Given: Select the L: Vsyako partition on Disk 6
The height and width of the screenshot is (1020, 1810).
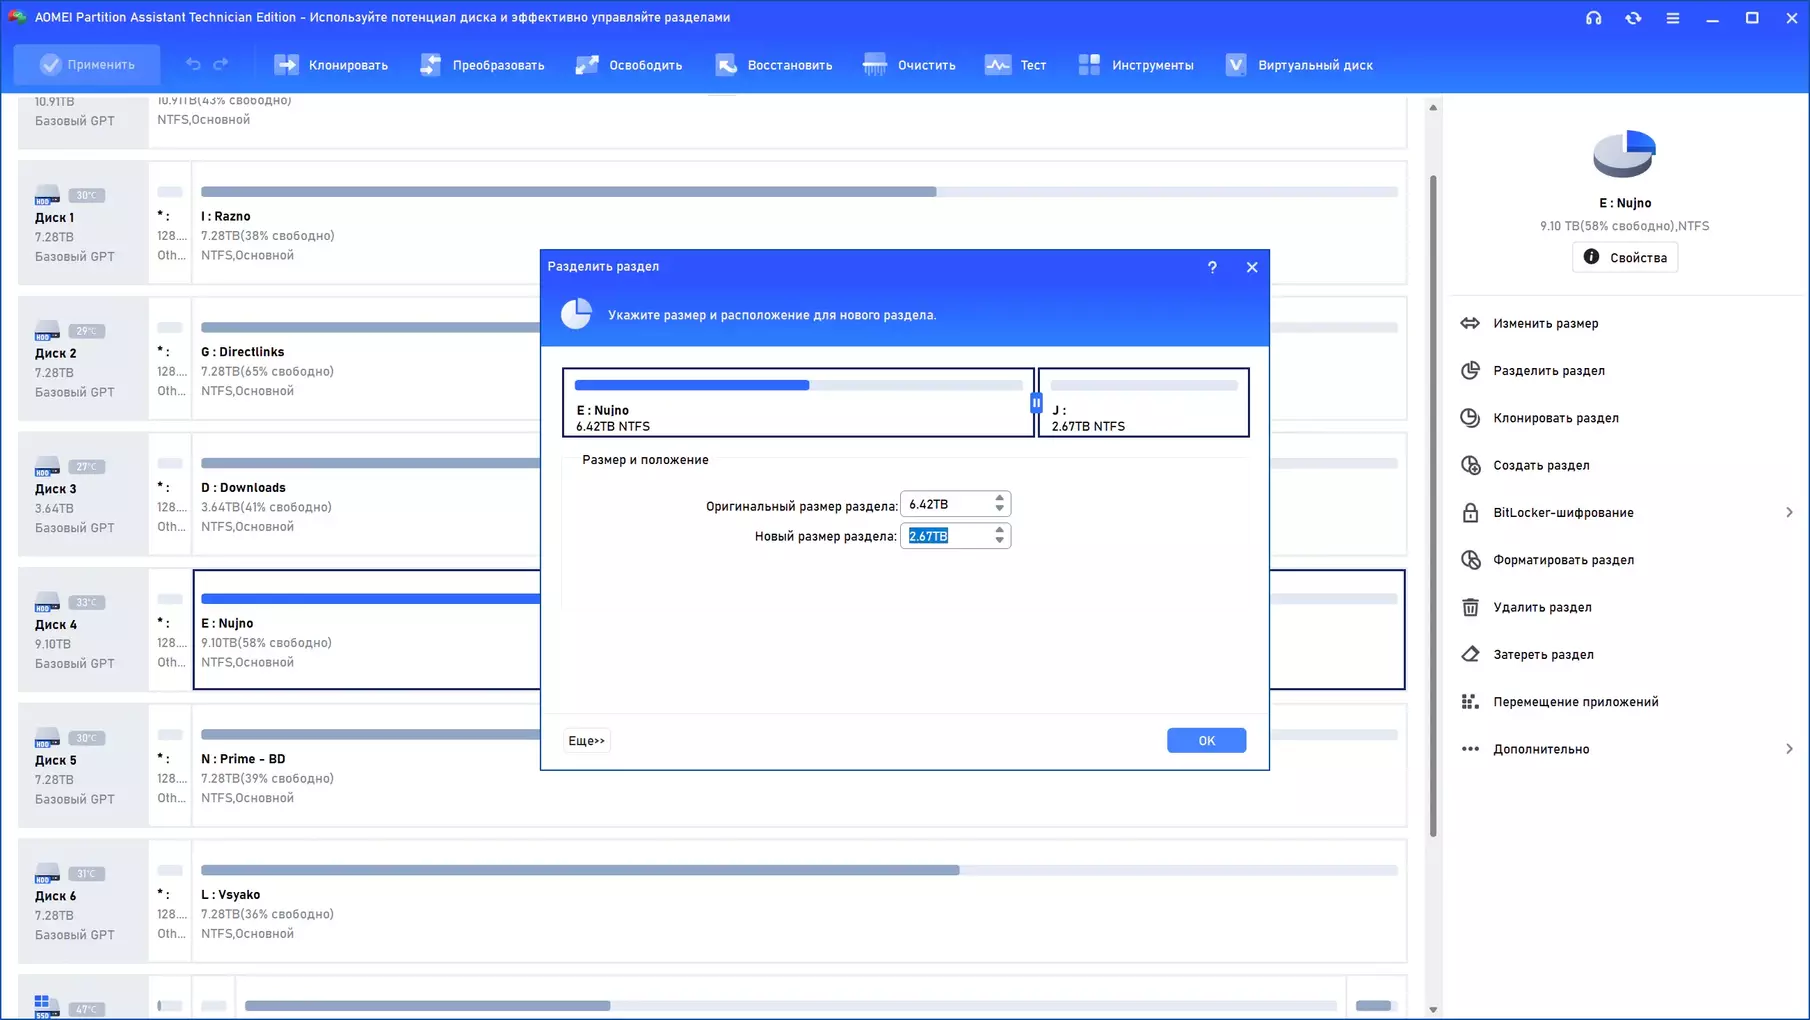Looking at the screenshot, I should click(x=799, y=901).
